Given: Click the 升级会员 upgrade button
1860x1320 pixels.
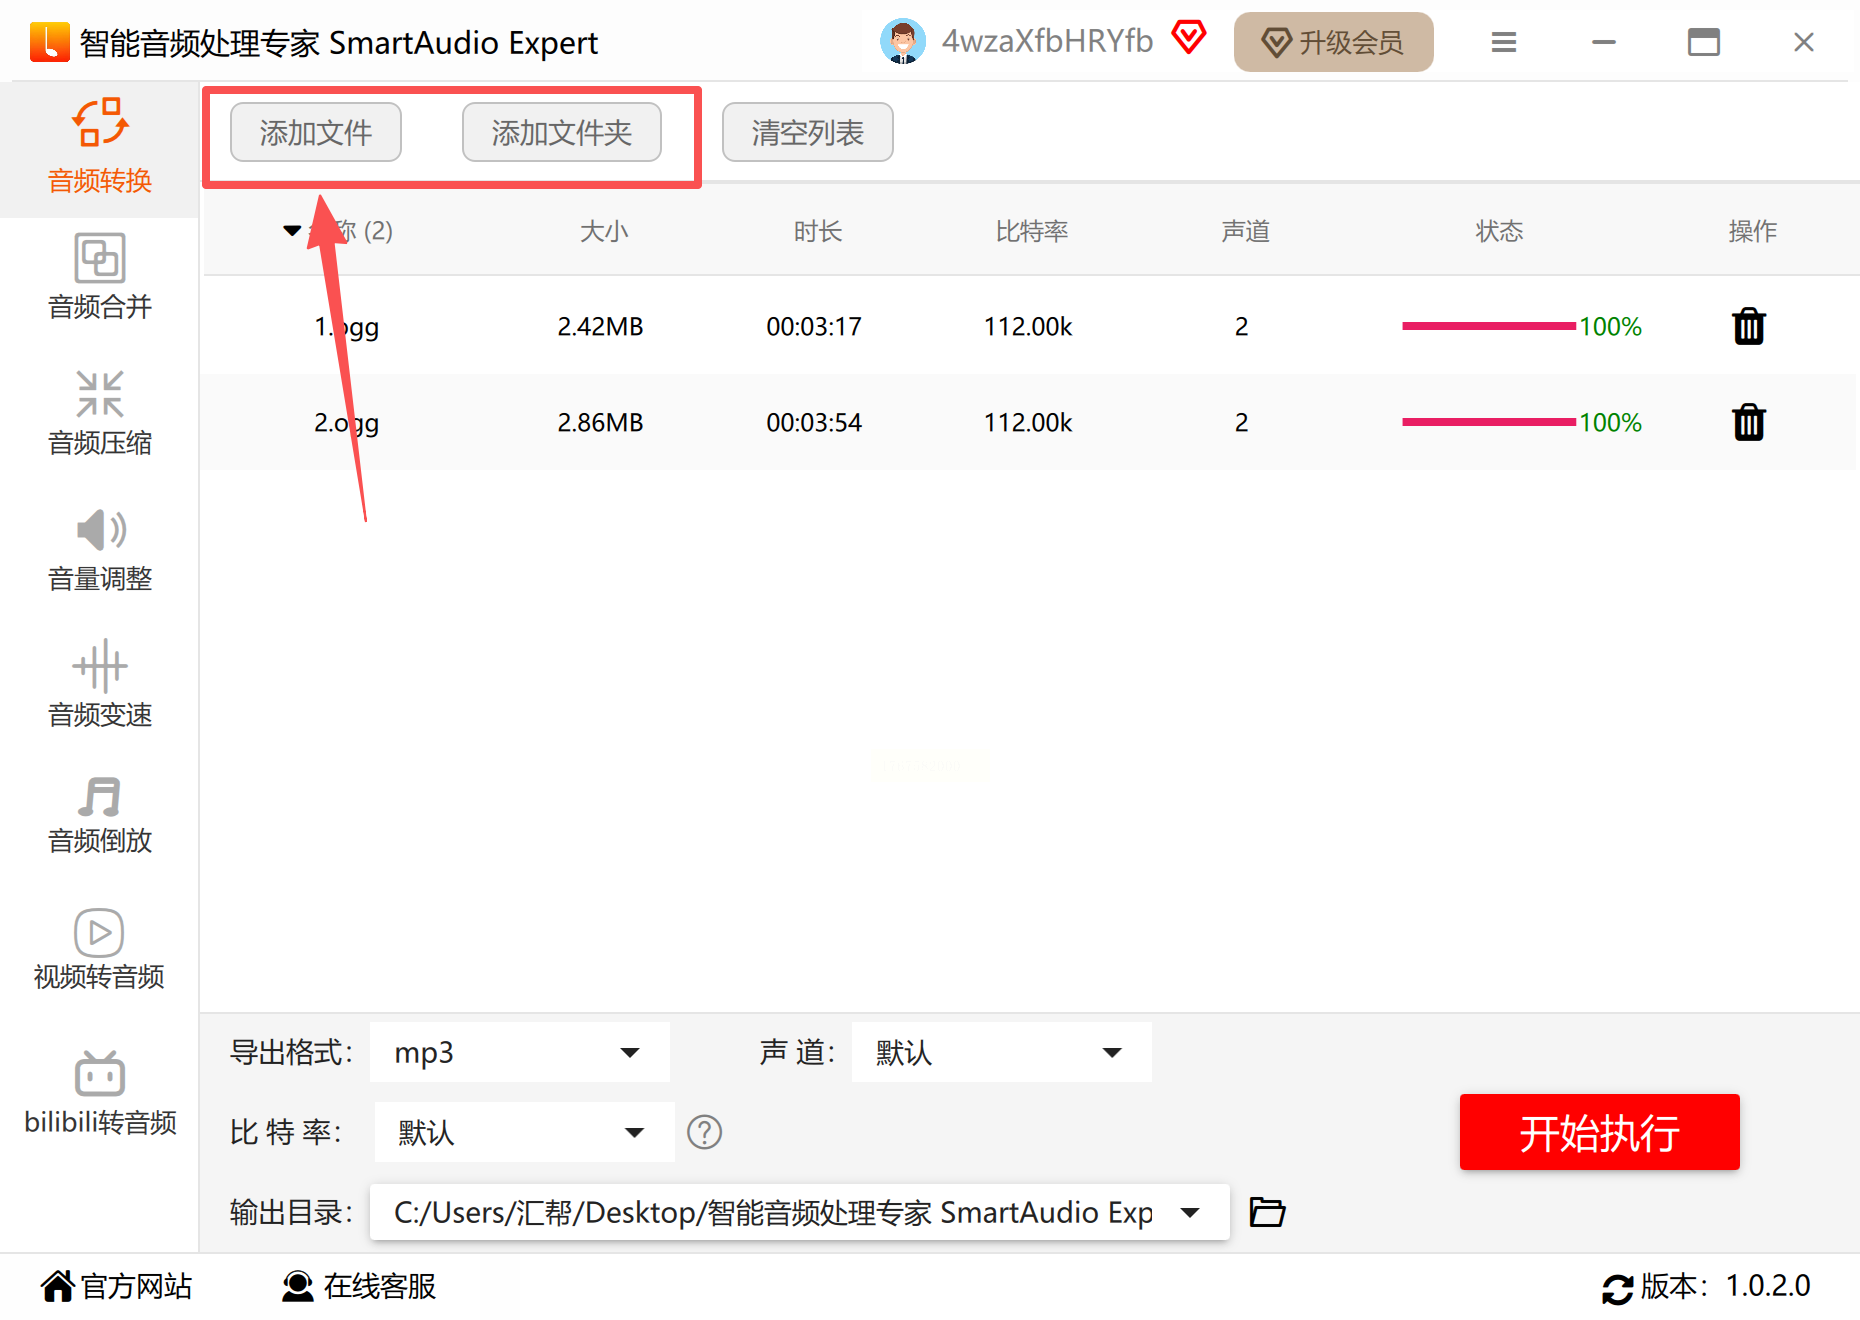Looking at the screenshot, I should [1333, 42].
